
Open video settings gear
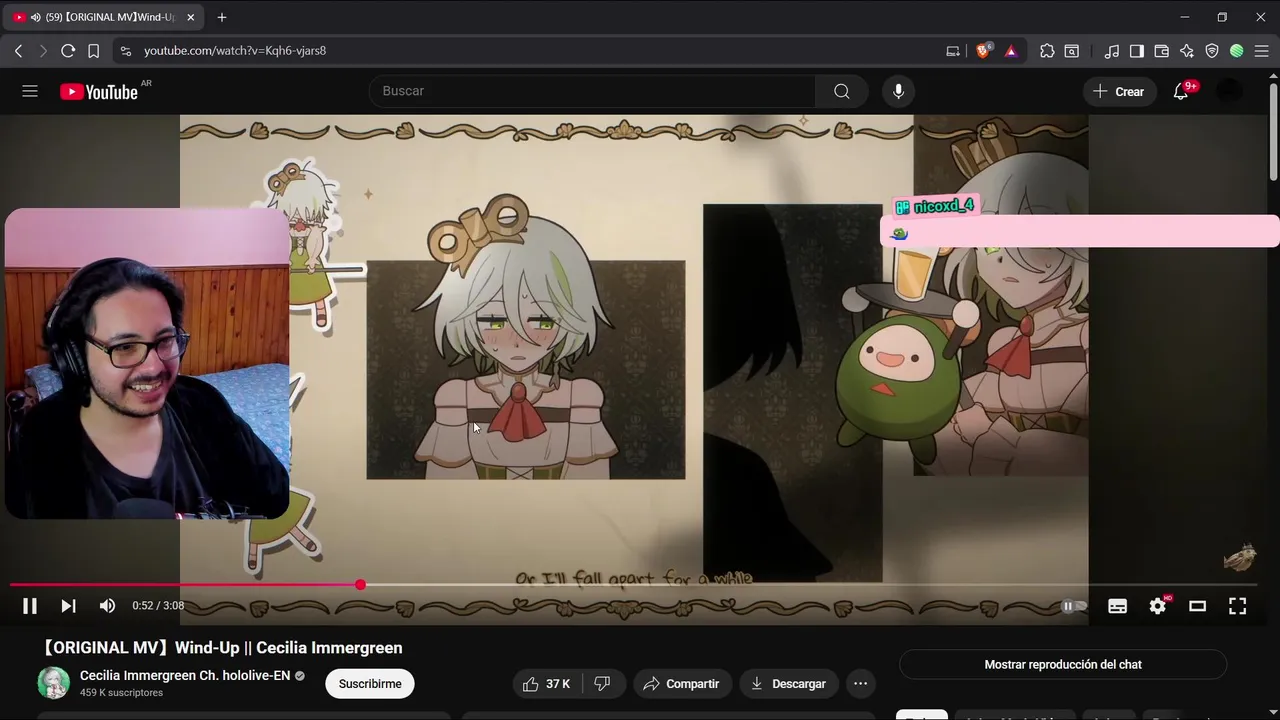1158,606
